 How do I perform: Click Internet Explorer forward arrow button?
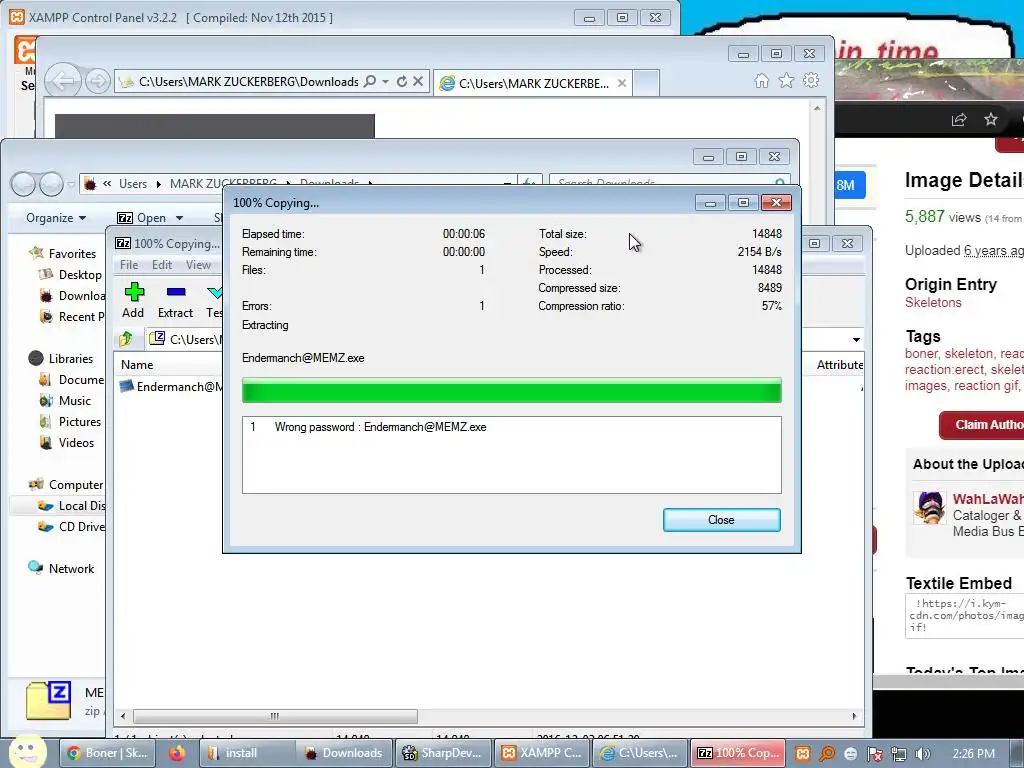click(x=97, y=82)
